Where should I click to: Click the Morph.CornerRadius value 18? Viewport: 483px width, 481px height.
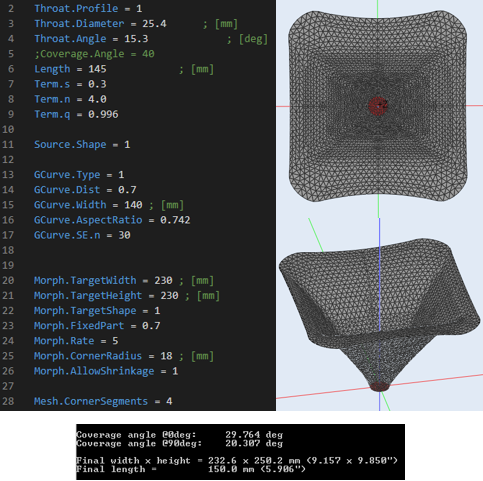[166, 356]
